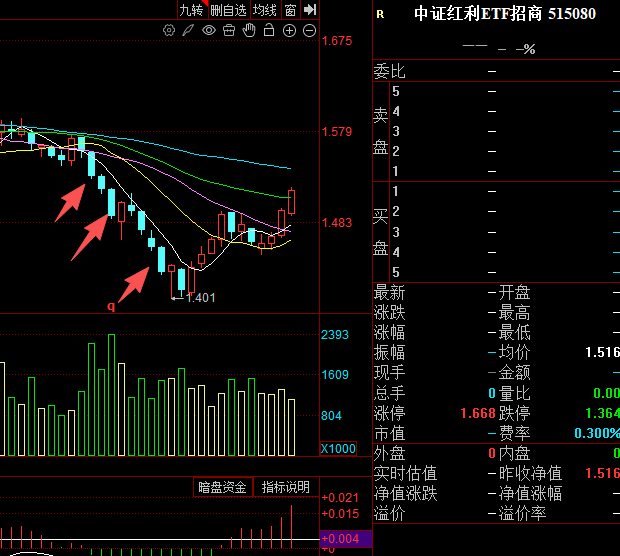Select the 九转 indicator tab

point(192,10)
